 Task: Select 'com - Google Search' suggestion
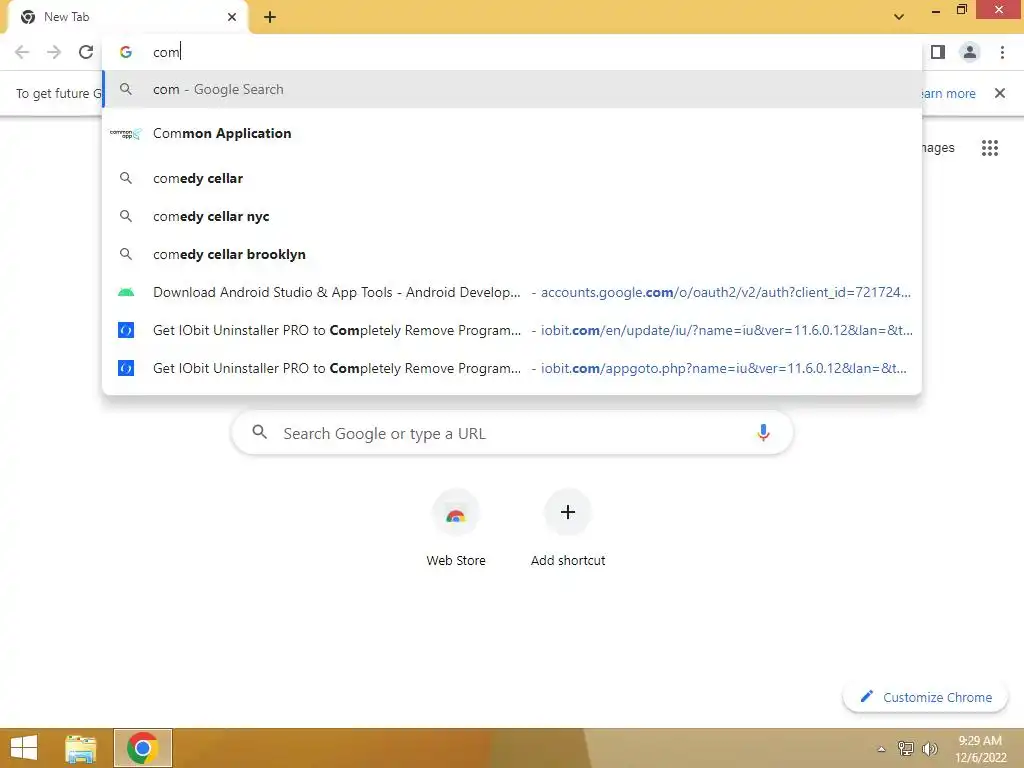click(x=513, y=89)
